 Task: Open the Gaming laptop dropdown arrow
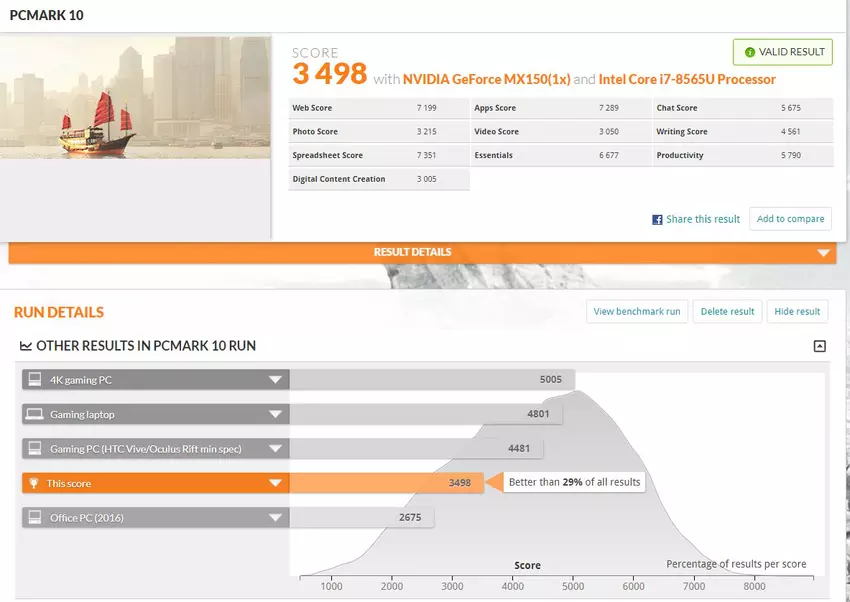click(274, 414)
